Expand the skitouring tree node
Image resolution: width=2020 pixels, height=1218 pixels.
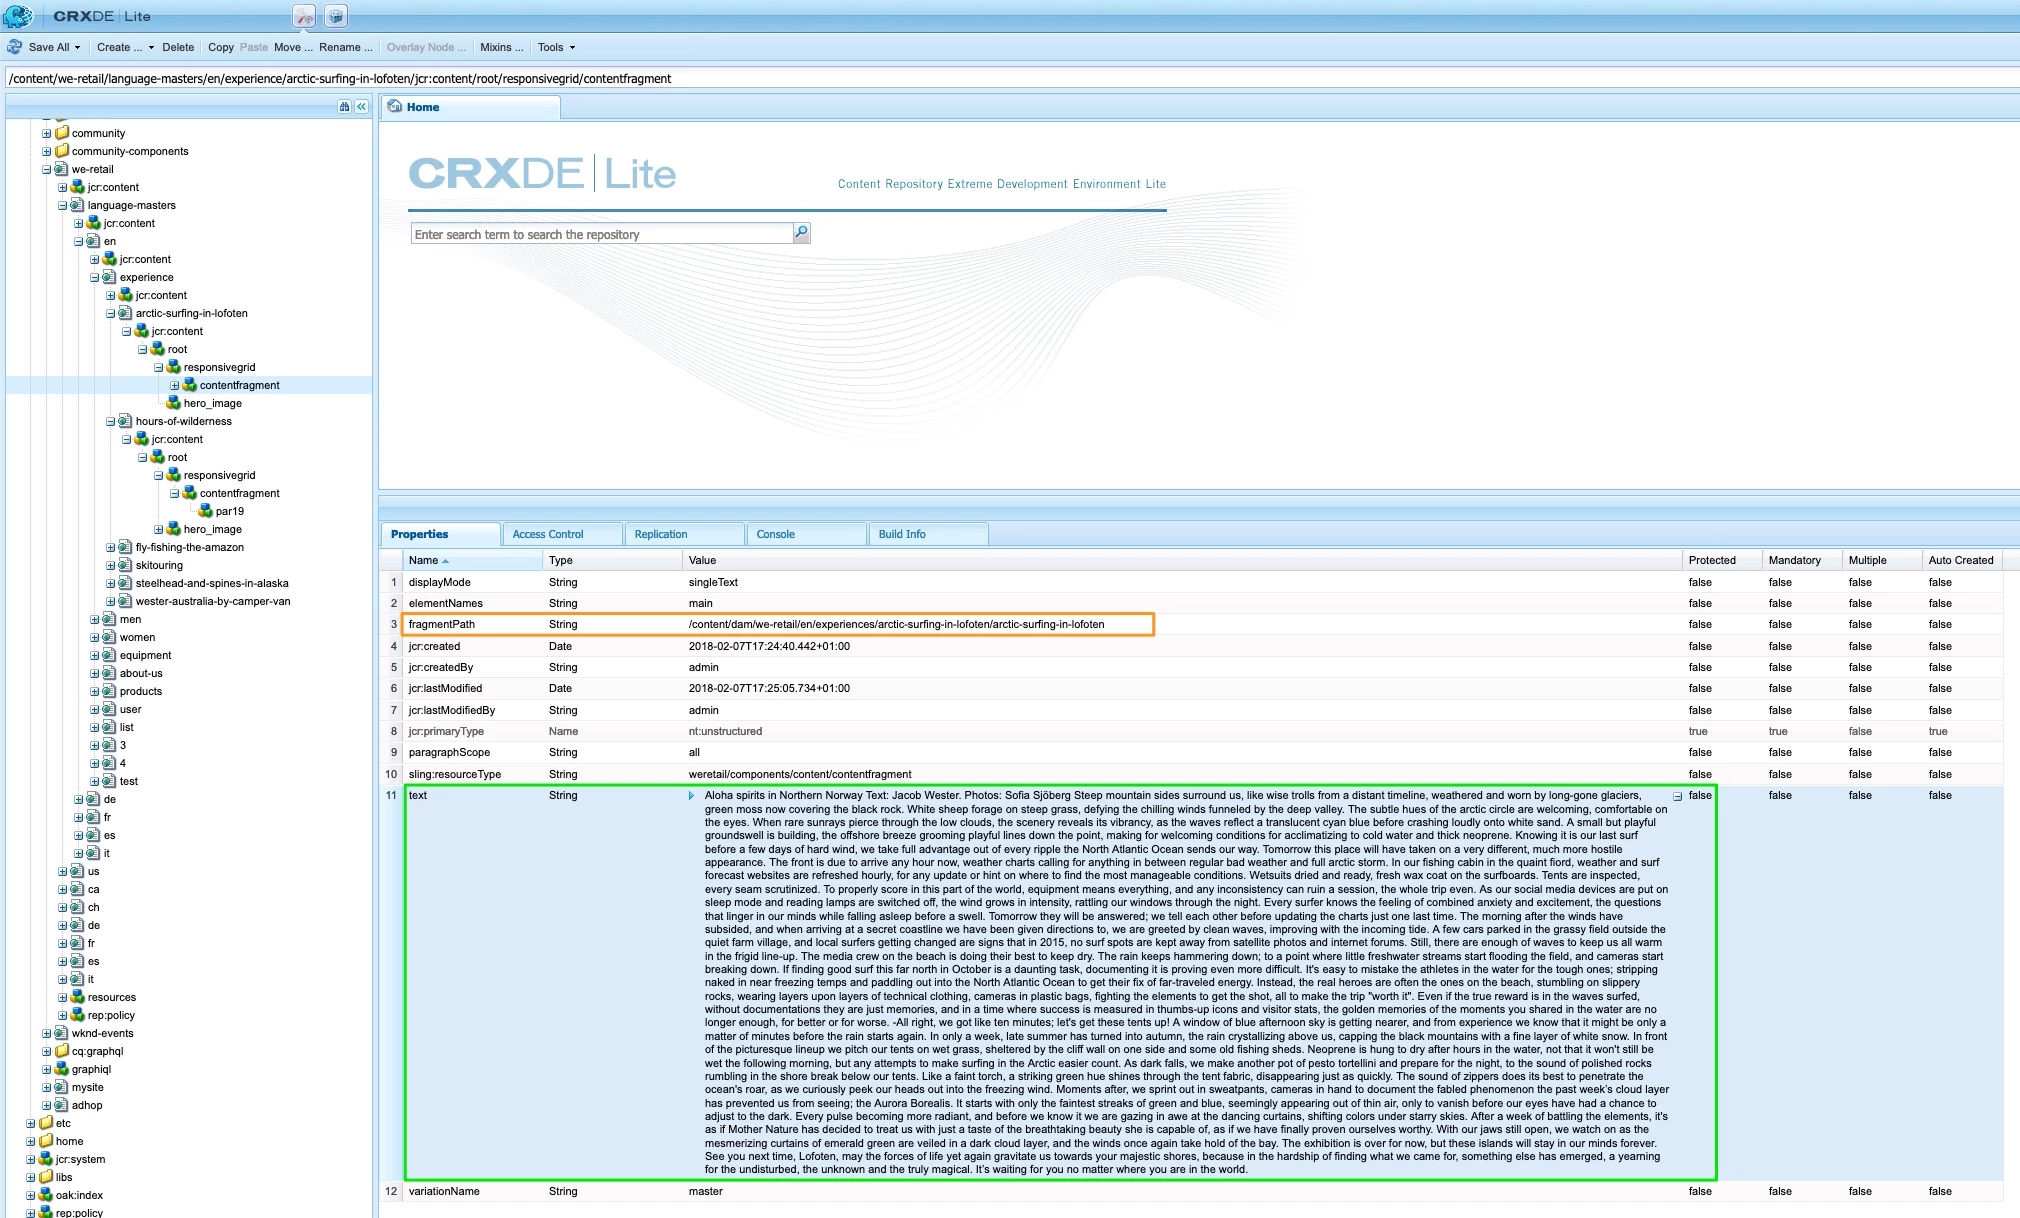111,566
